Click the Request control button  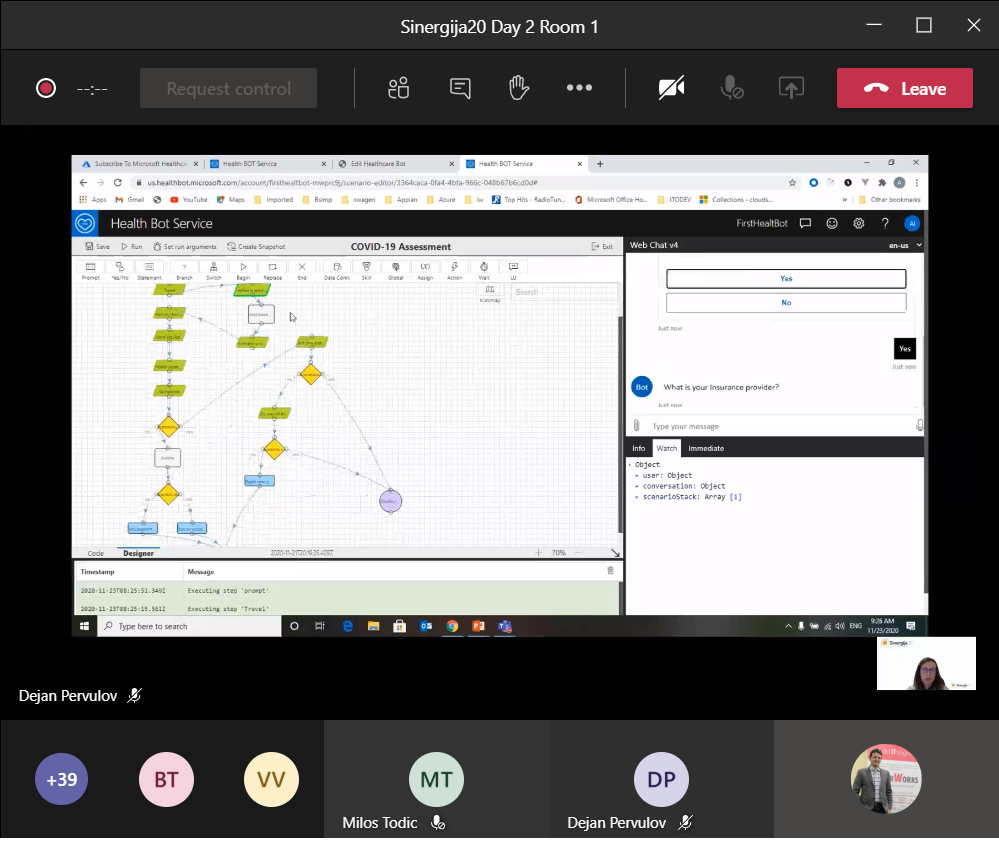click(x=228, y=88)
